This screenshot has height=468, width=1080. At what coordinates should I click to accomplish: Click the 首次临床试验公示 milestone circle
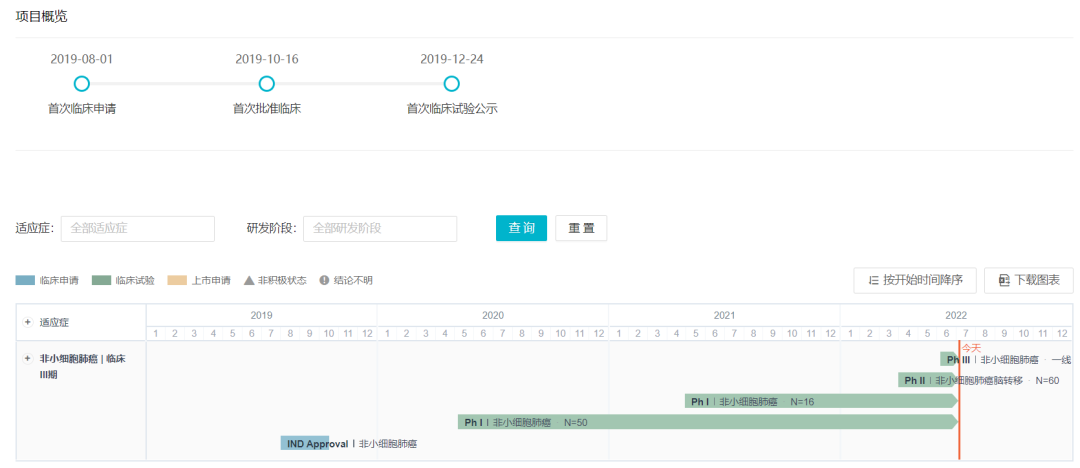(452, 84)
